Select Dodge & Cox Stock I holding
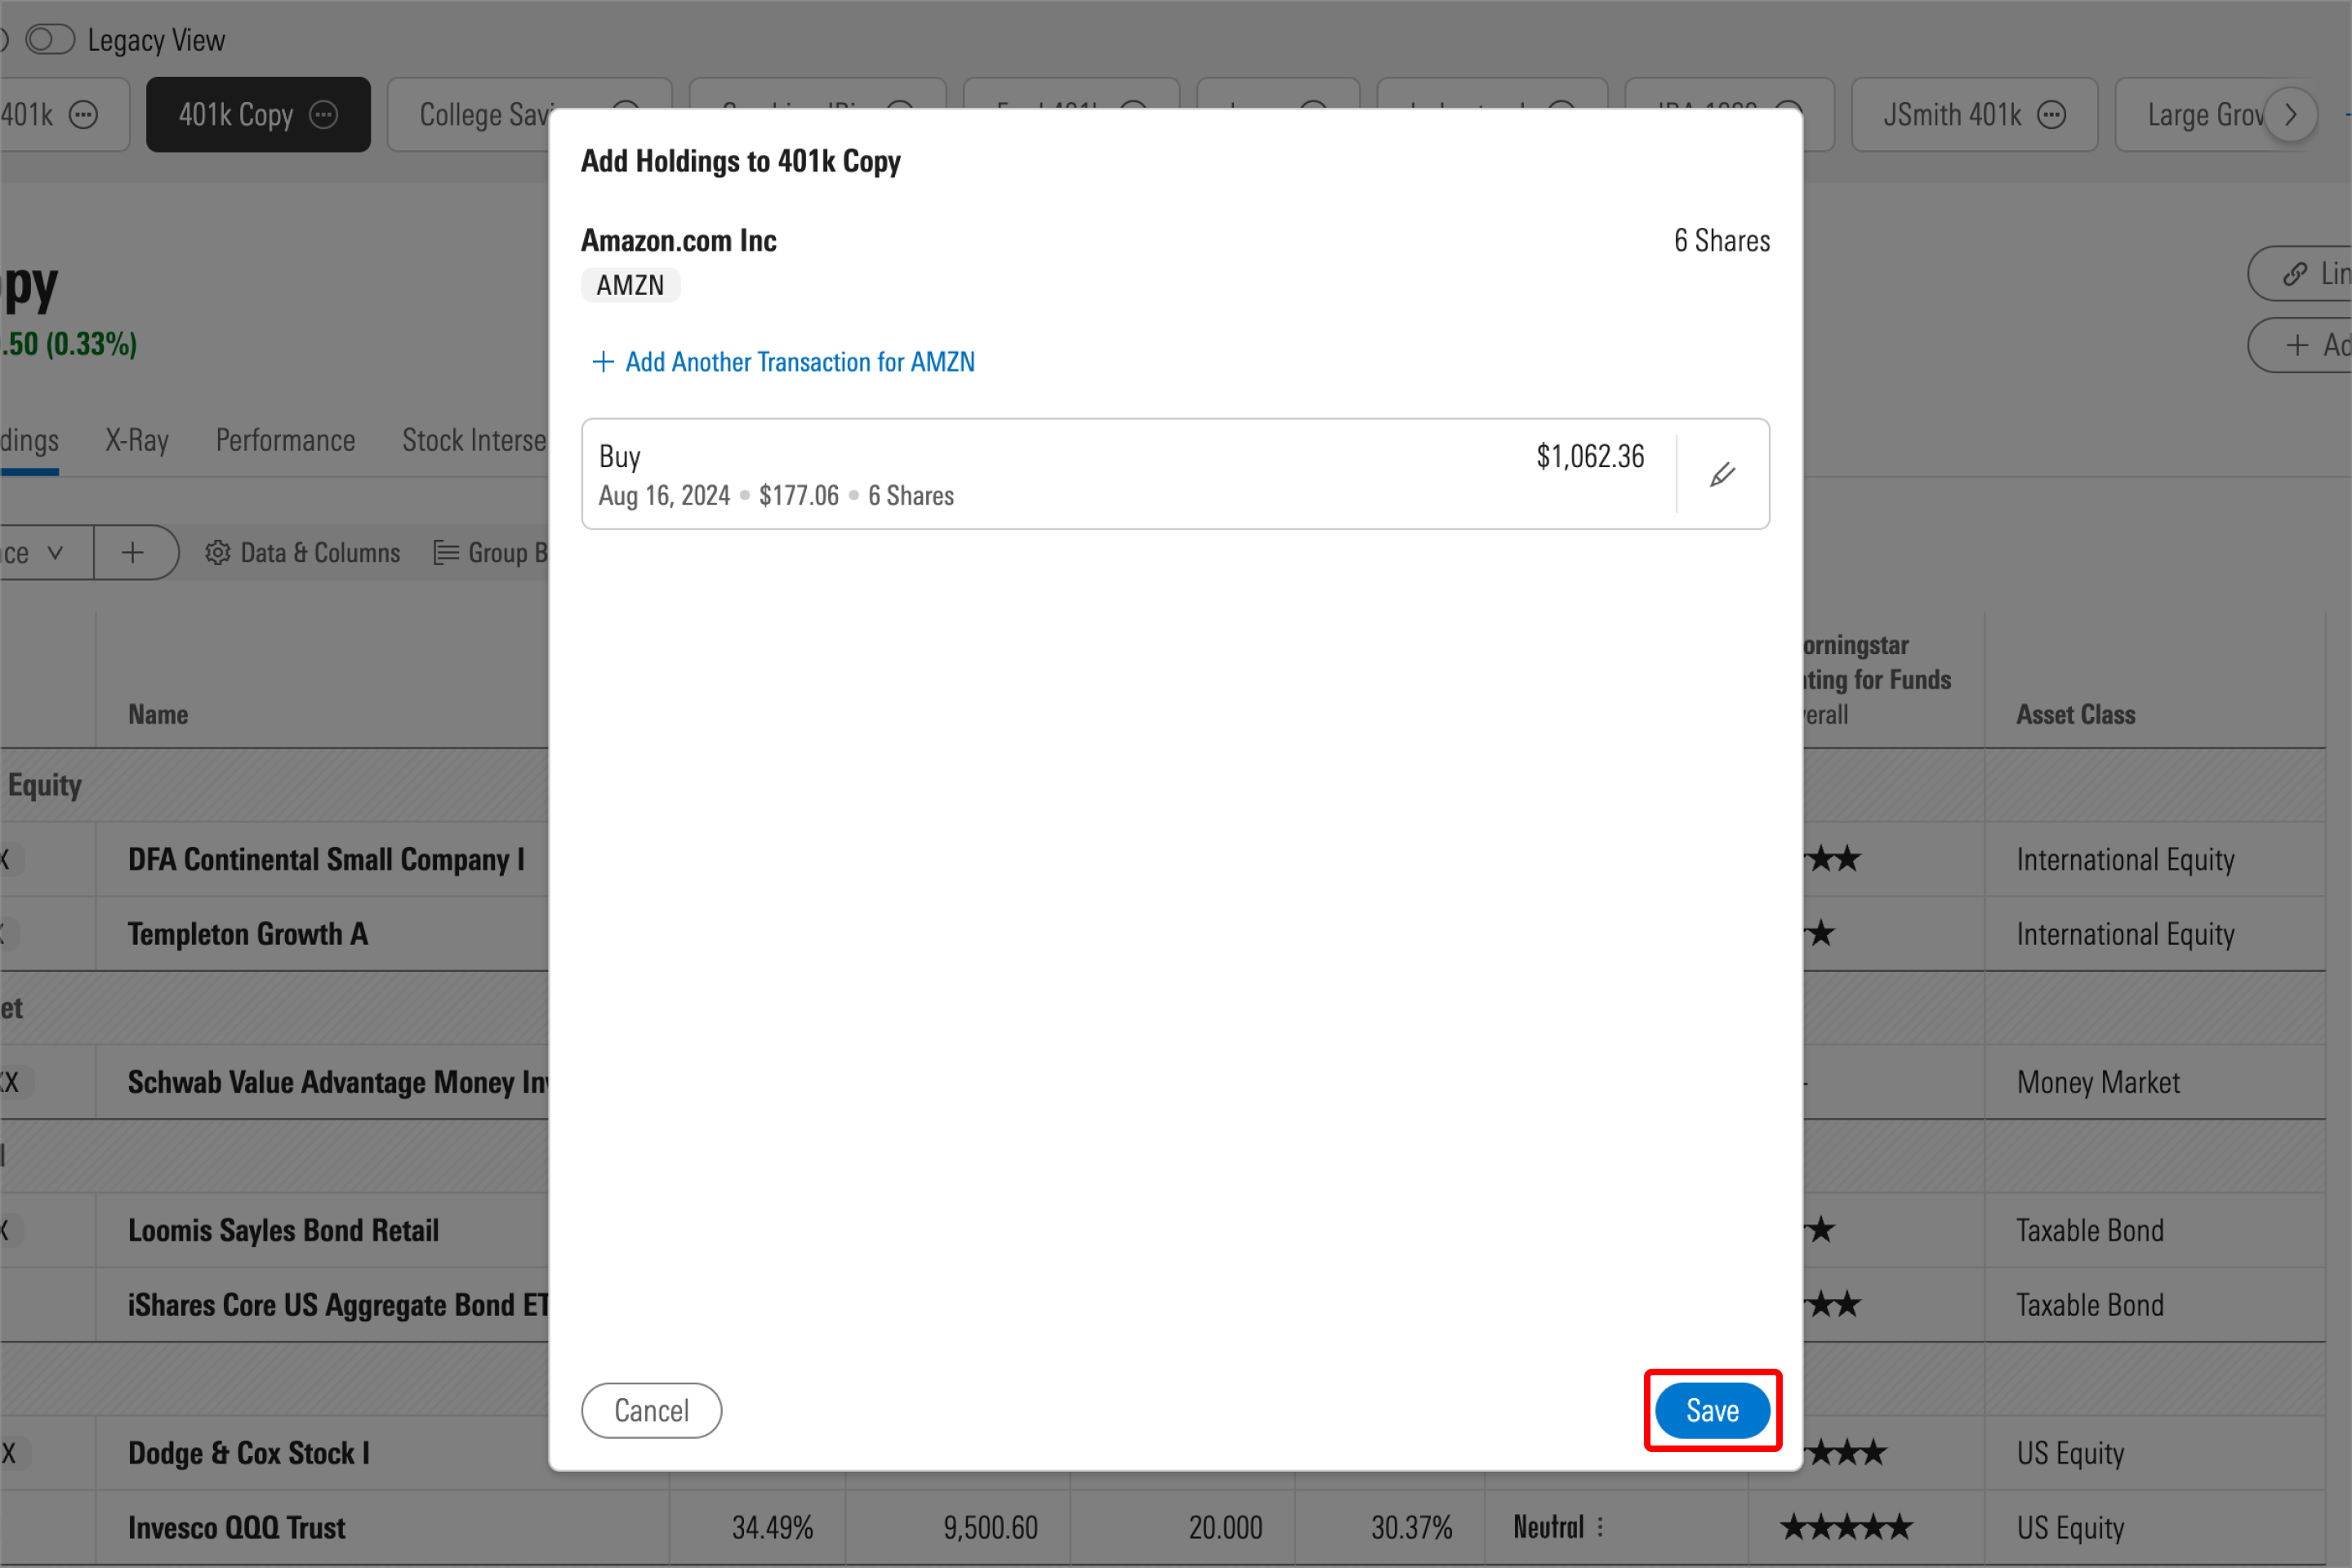2352x1568 pixels. click(x=249, y=1453)
